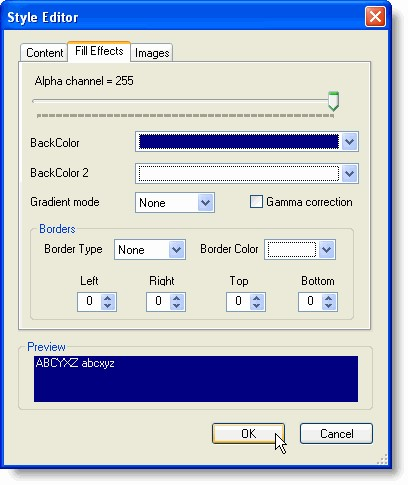Decrease the Left border value
408x485 pixels.
(x=107, y=306)
